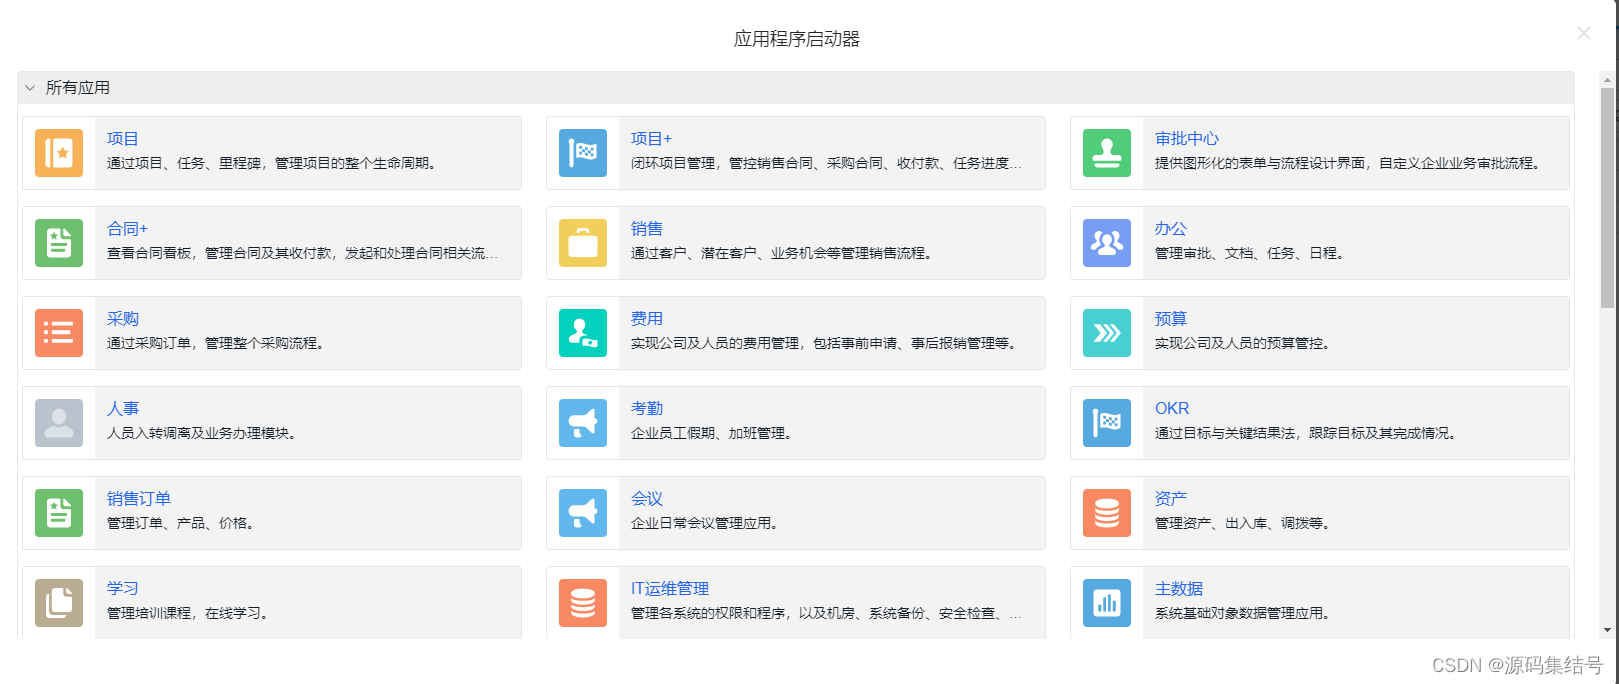1619x684 pixels.
Task: Go to the 销售订单 link
Action: 139,499
